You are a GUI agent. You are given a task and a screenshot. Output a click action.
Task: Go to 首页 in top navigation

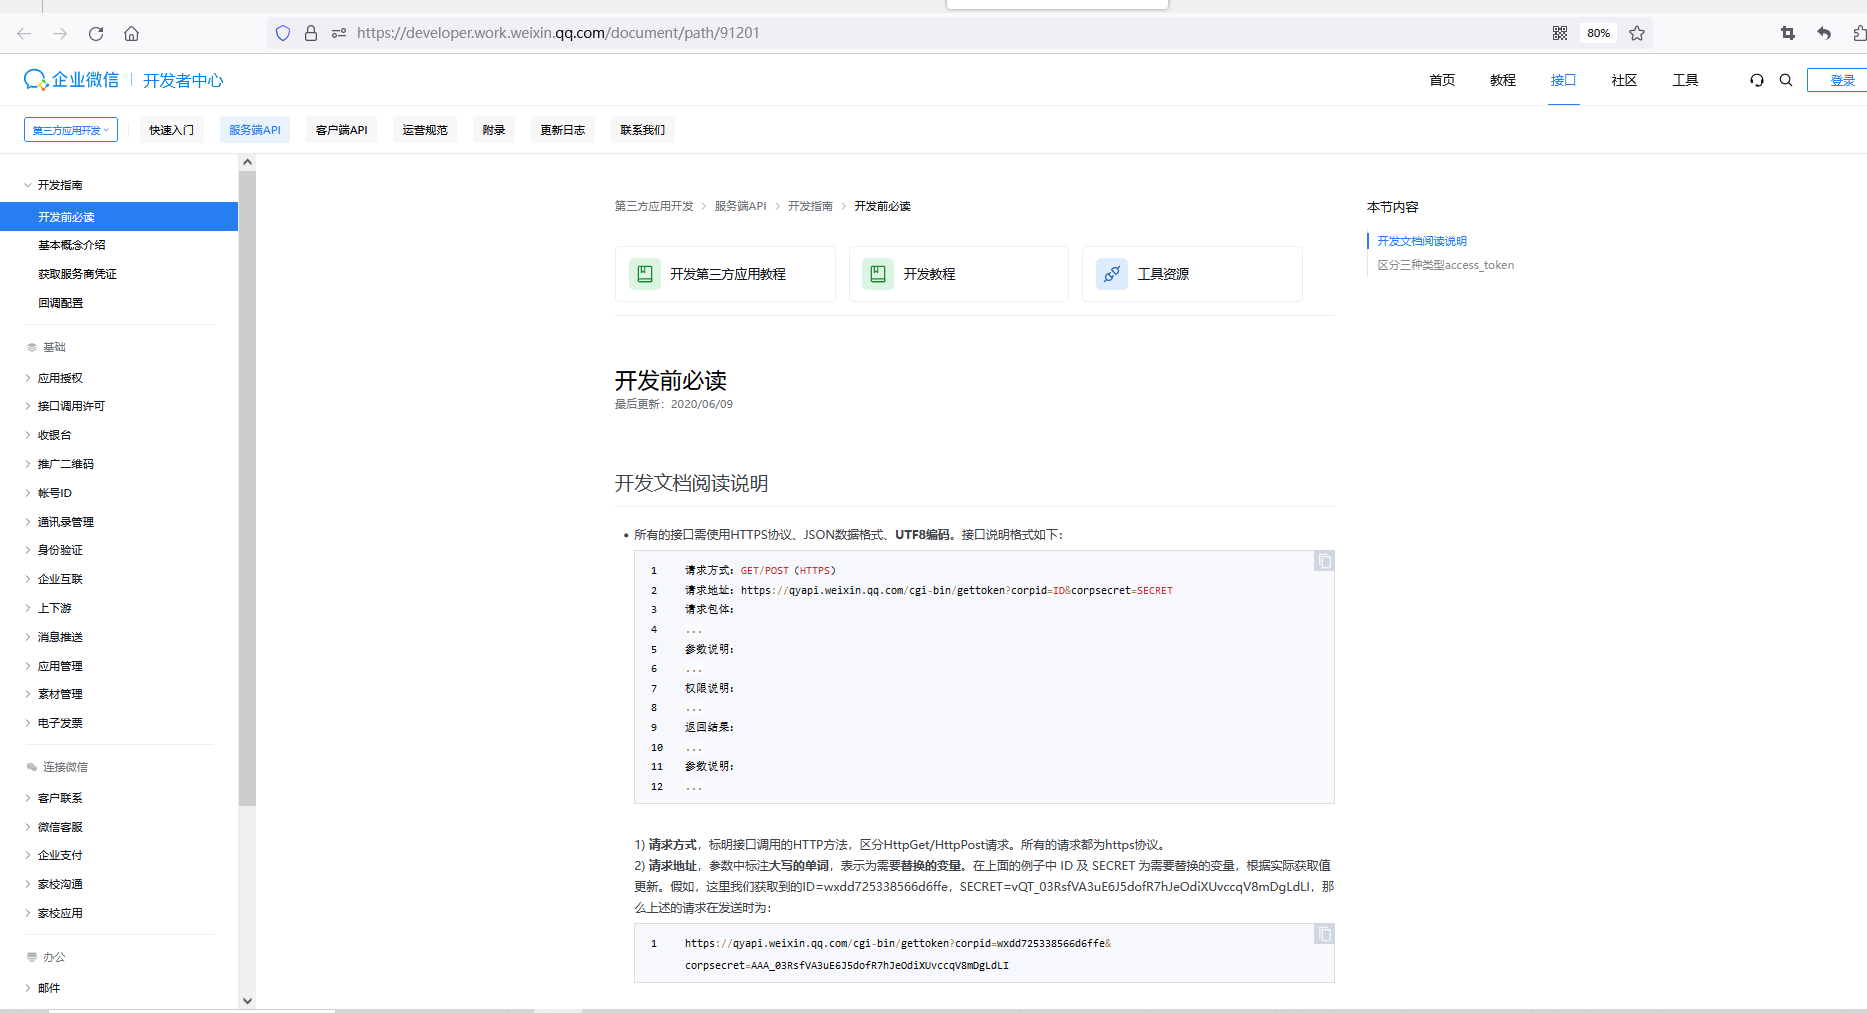tap(1442, 80)
